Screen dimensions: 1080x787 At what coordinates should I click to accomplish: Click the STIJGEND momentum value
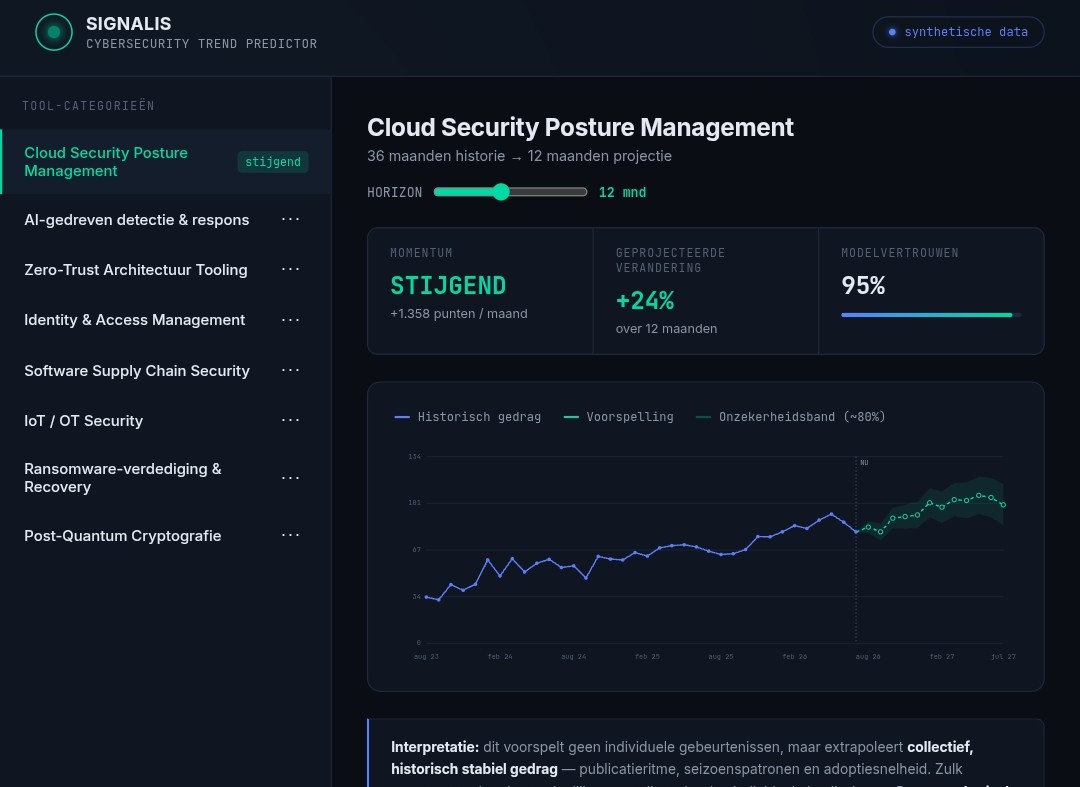pos(448,286)
